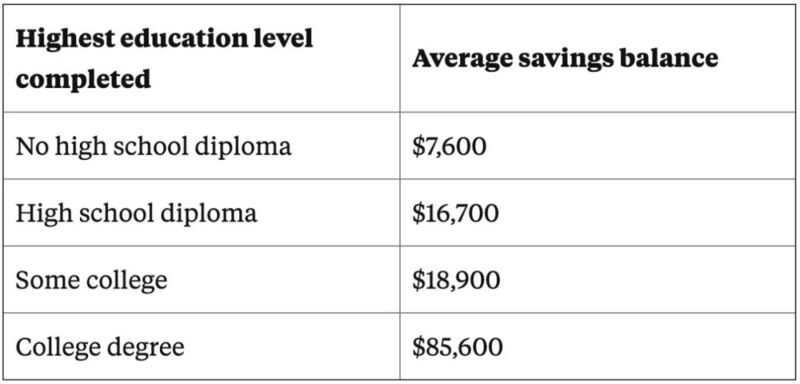This screenshot has height=384, width=800.
Task: Click 'education level' text in header
Action: click(x=217, y=39)
